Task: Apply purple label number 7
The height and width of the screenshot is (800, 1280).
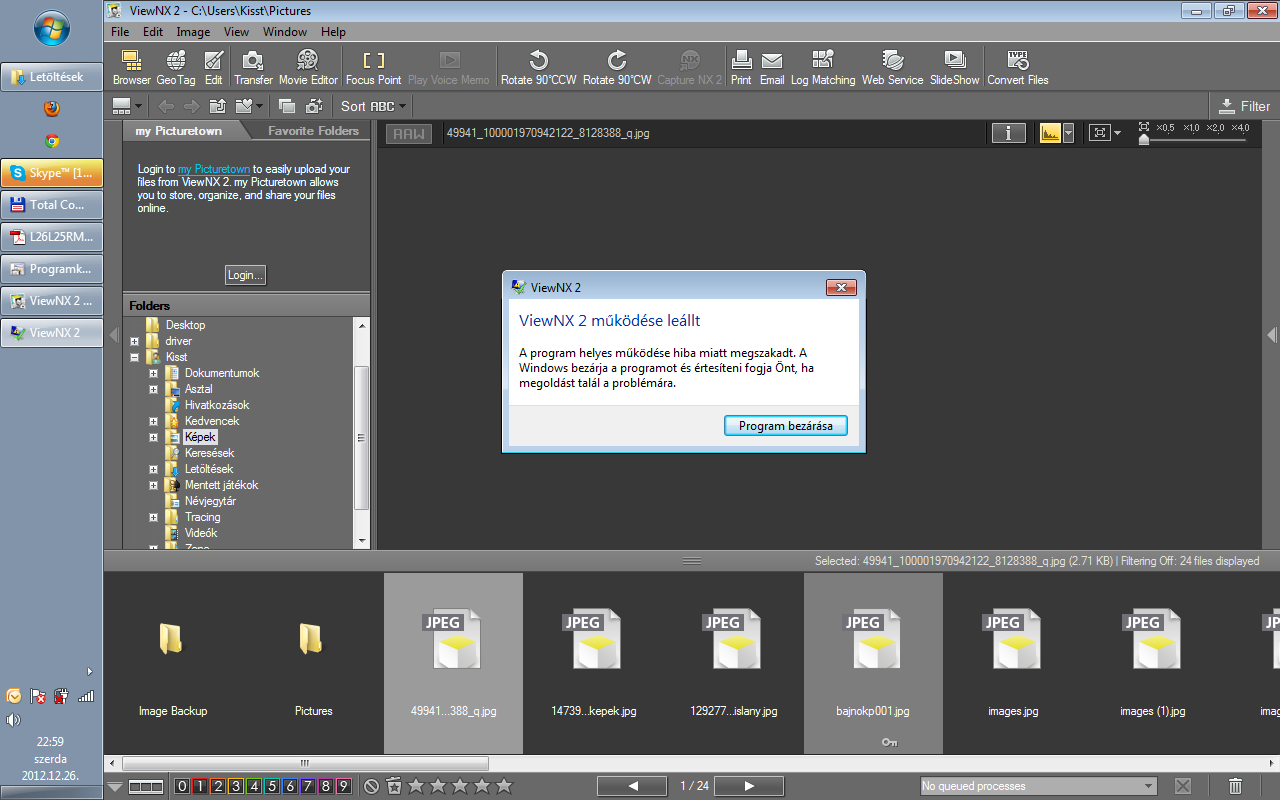Action: coord(308,786)
